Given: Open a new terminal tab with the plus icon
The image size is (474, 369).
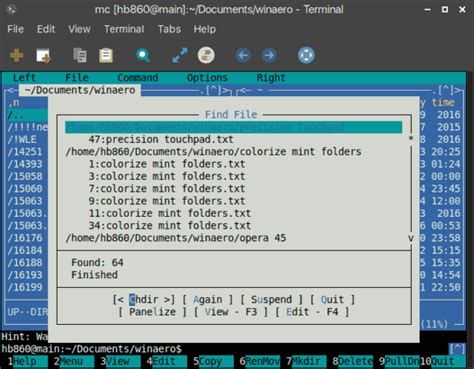Looking at the screenshot, I should point(17,55).
